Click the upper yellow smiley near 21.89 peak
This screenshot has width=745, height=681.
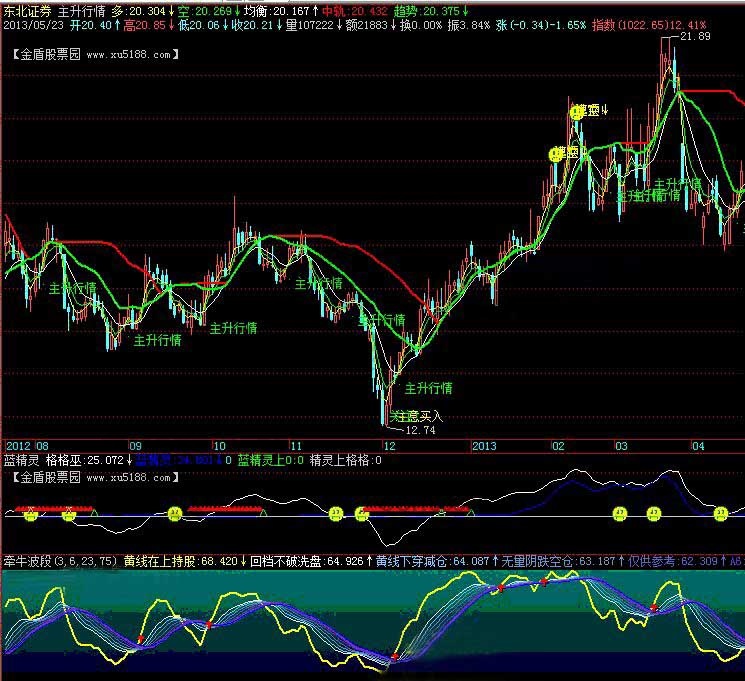(x=577, y=112)
